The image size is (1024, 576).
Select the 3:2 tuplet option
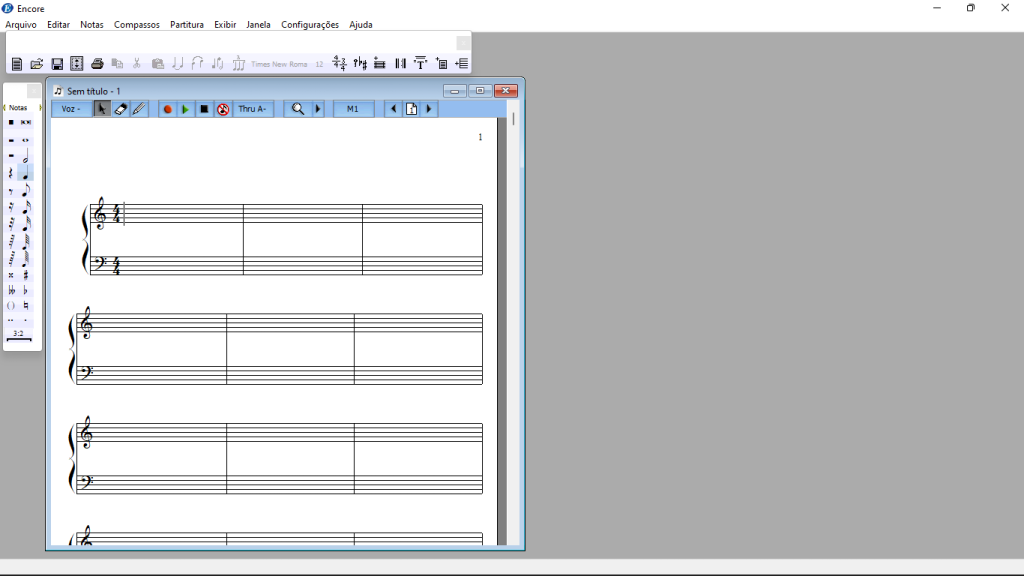click(18, 334)
